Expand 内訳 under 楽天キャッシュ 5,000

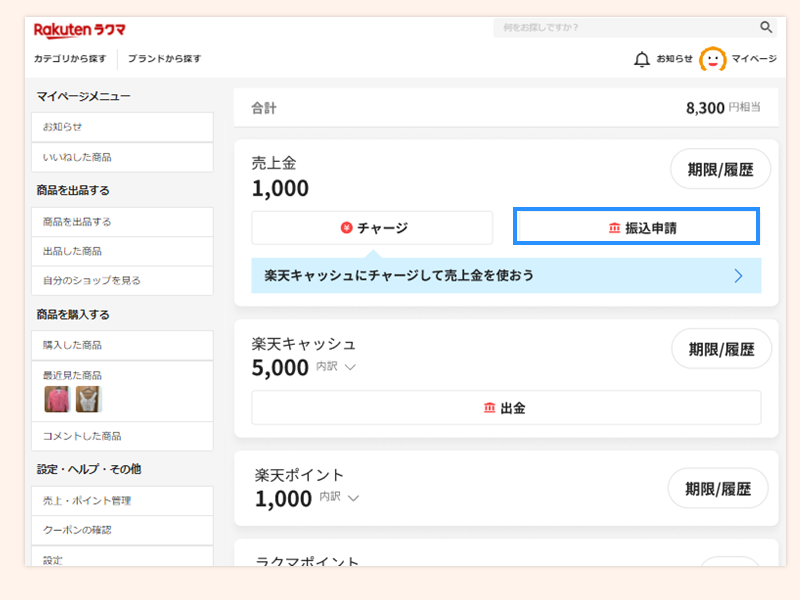pyautogui.click(x=336, y=367)
